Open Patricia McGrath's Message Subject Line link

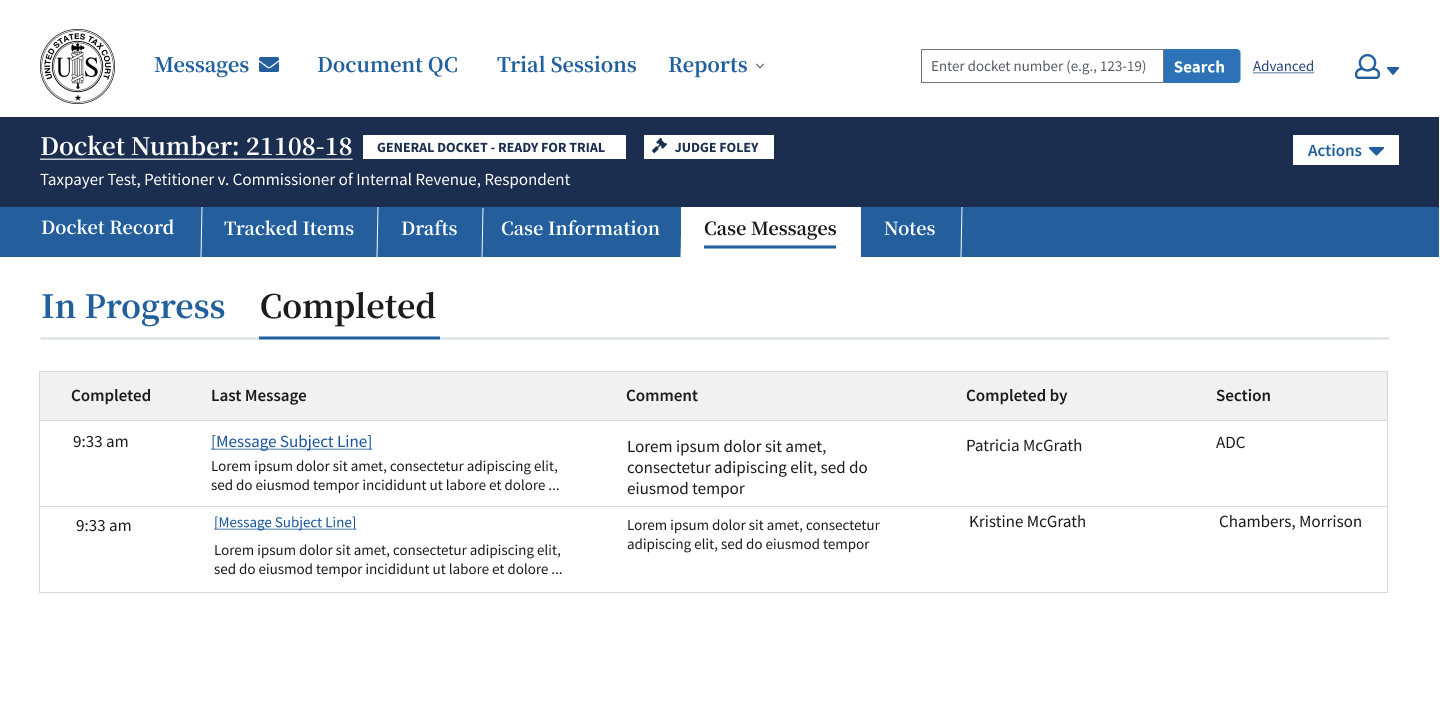(x=291, y=441)
